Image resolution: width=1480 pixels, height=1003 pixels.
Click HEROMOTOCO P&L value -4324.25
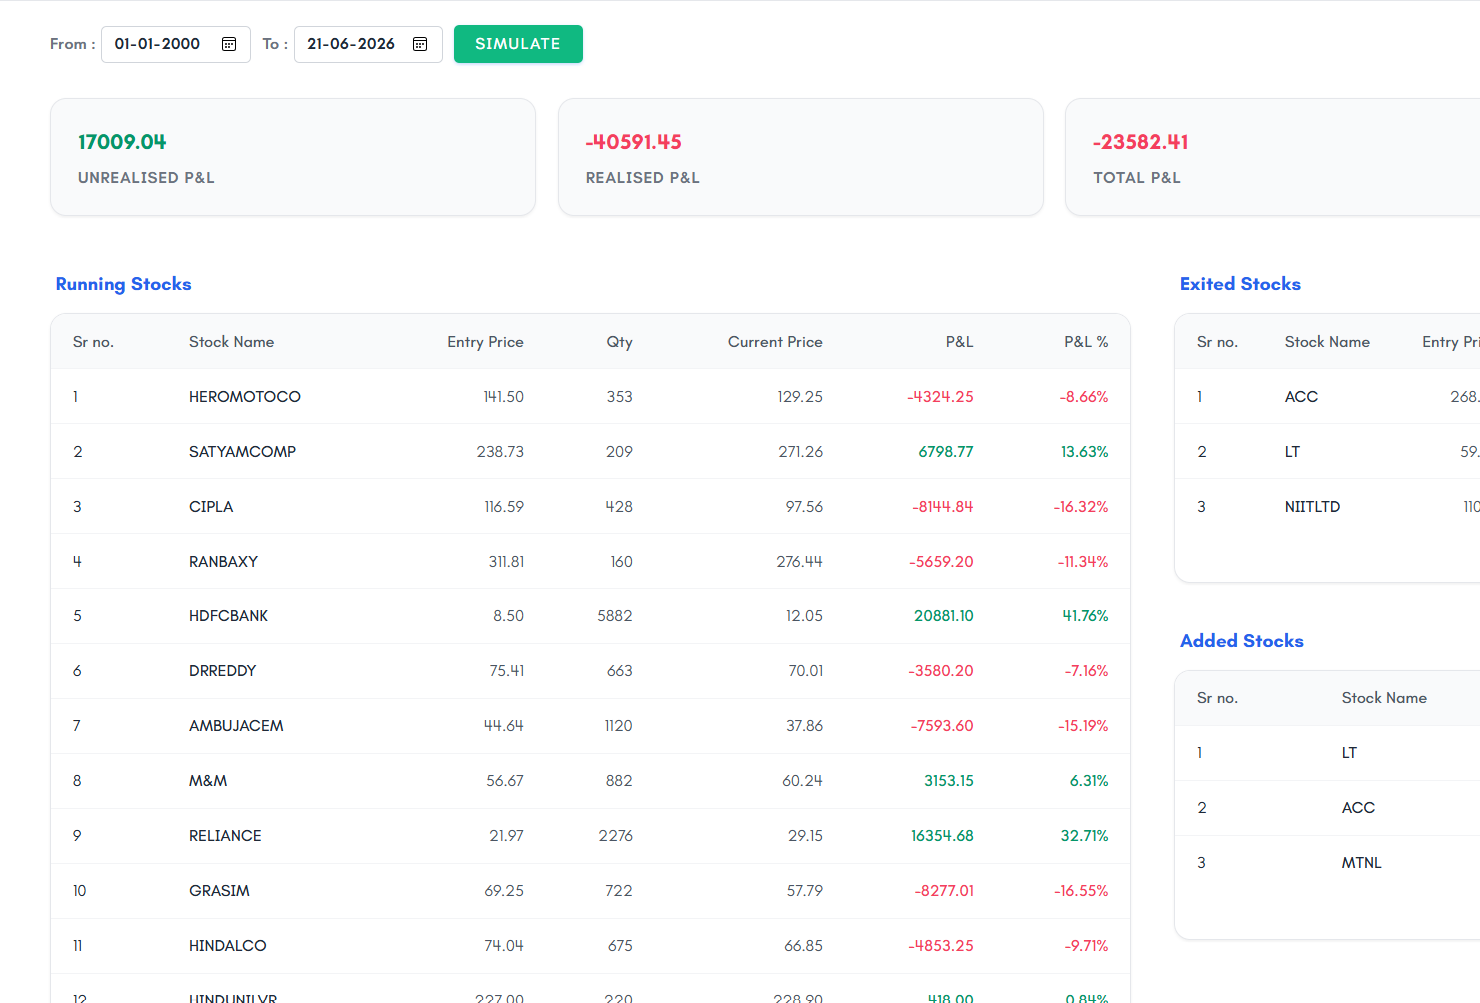point(940,397)
